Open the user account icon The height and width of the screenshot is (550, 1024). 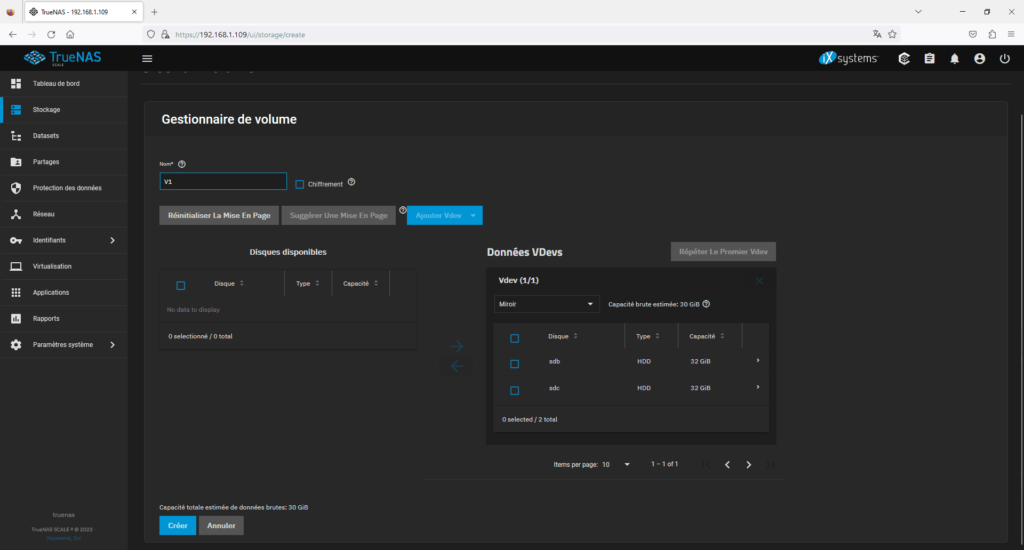(x=979, y=59)
